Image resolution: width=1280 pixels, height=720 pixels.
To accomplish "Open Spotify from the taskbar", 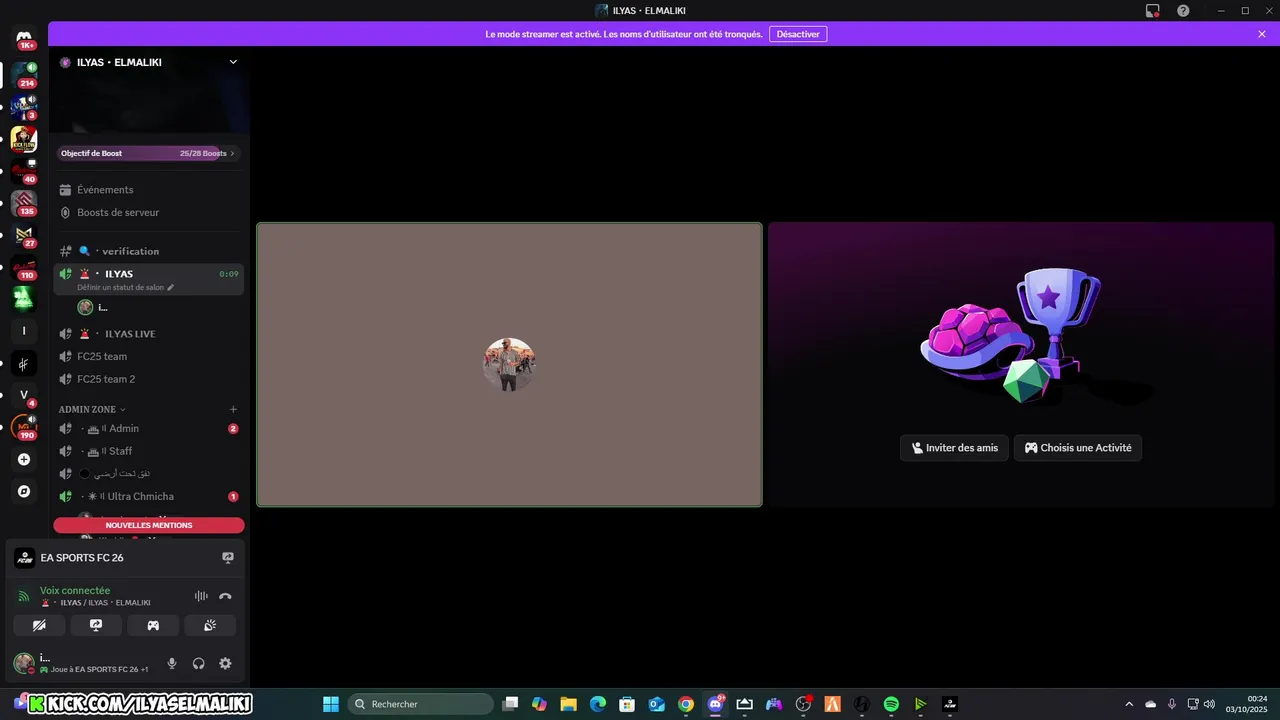I will [x=891, y=704].
